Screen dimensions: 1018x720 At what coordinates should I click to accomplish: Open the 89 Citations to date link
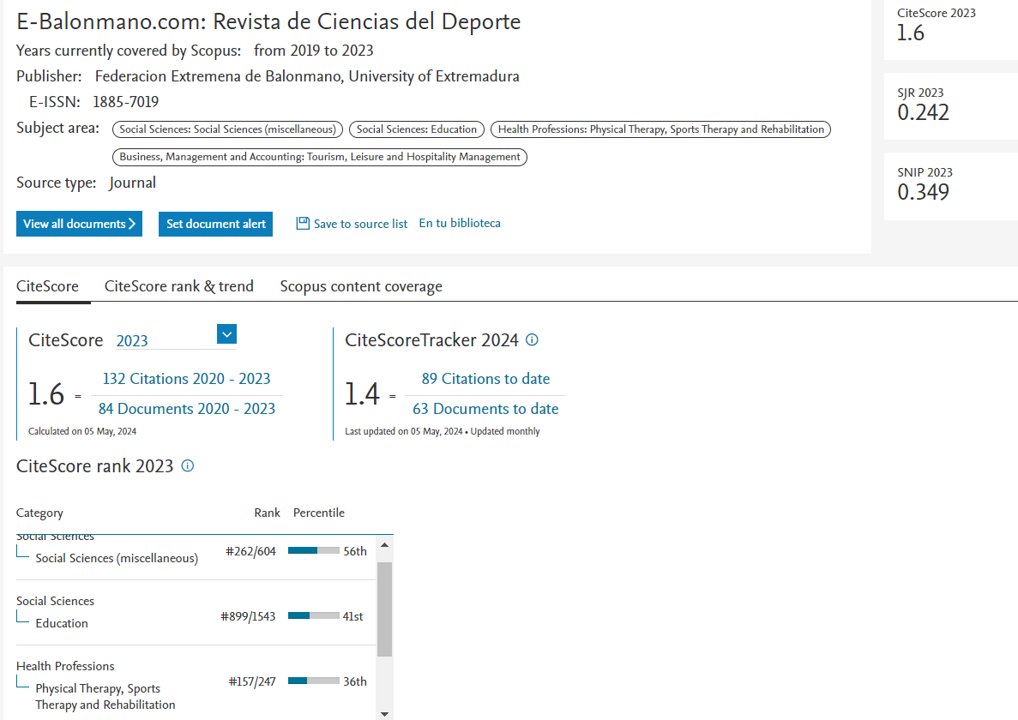[x=486, y=379]
